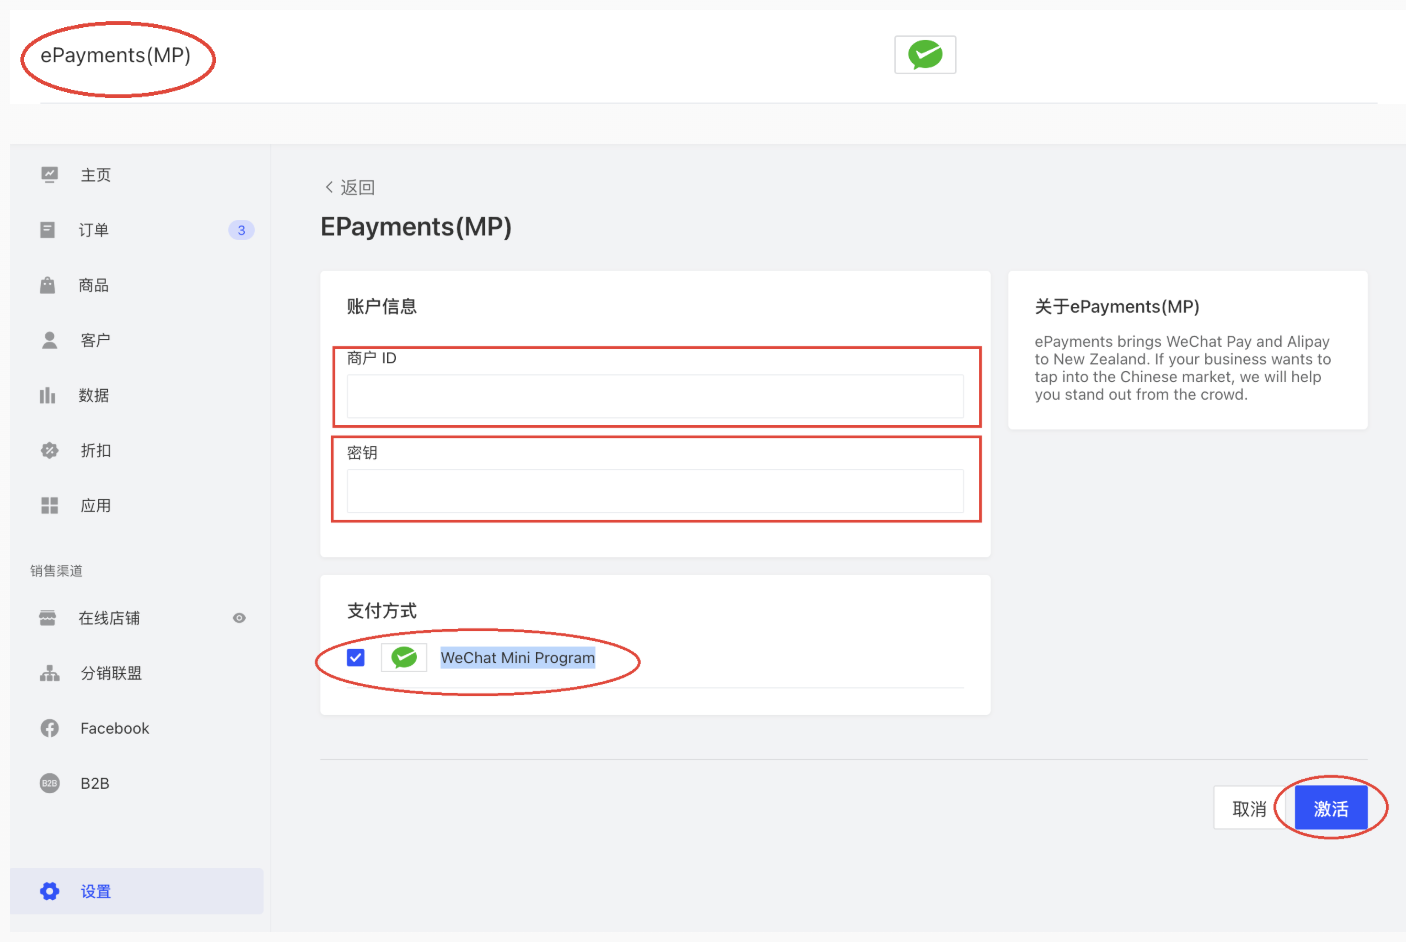Click the WeChat icon beside Mini Program
This screenshot has height=942, width=1406.
404,657
